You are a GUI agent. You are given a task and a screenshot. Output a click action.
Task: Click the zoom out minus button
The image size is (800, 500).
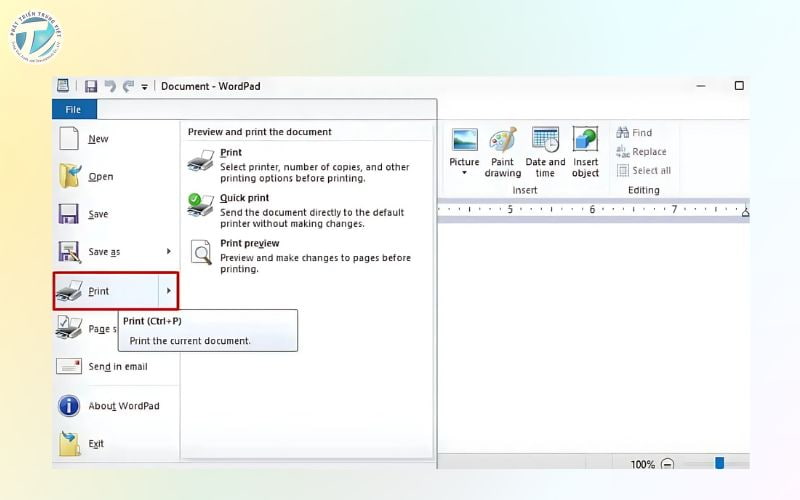coord(667,464)
